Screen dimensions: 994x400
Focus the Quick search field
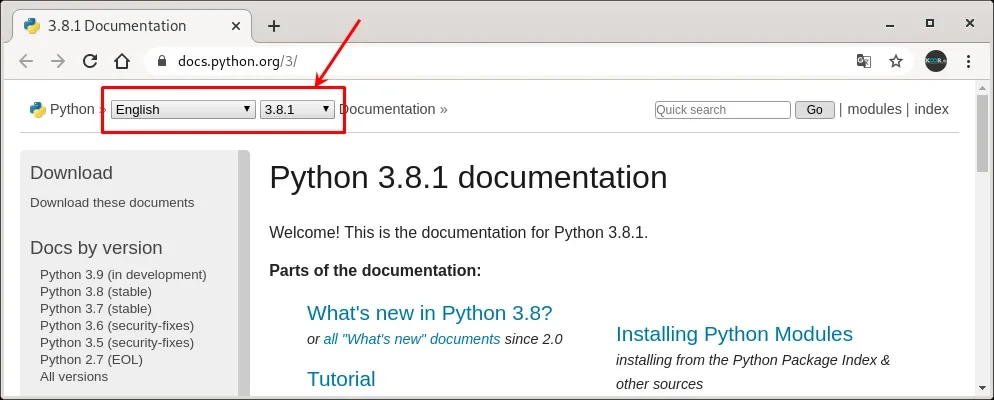point(723,110)
